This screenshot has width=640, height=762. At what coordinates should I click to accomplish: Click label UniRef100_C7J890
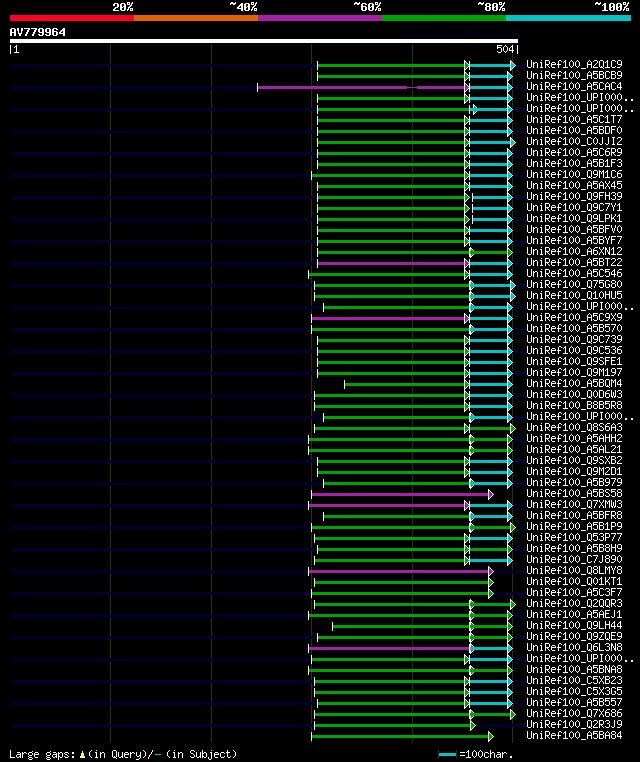[574, 559]
